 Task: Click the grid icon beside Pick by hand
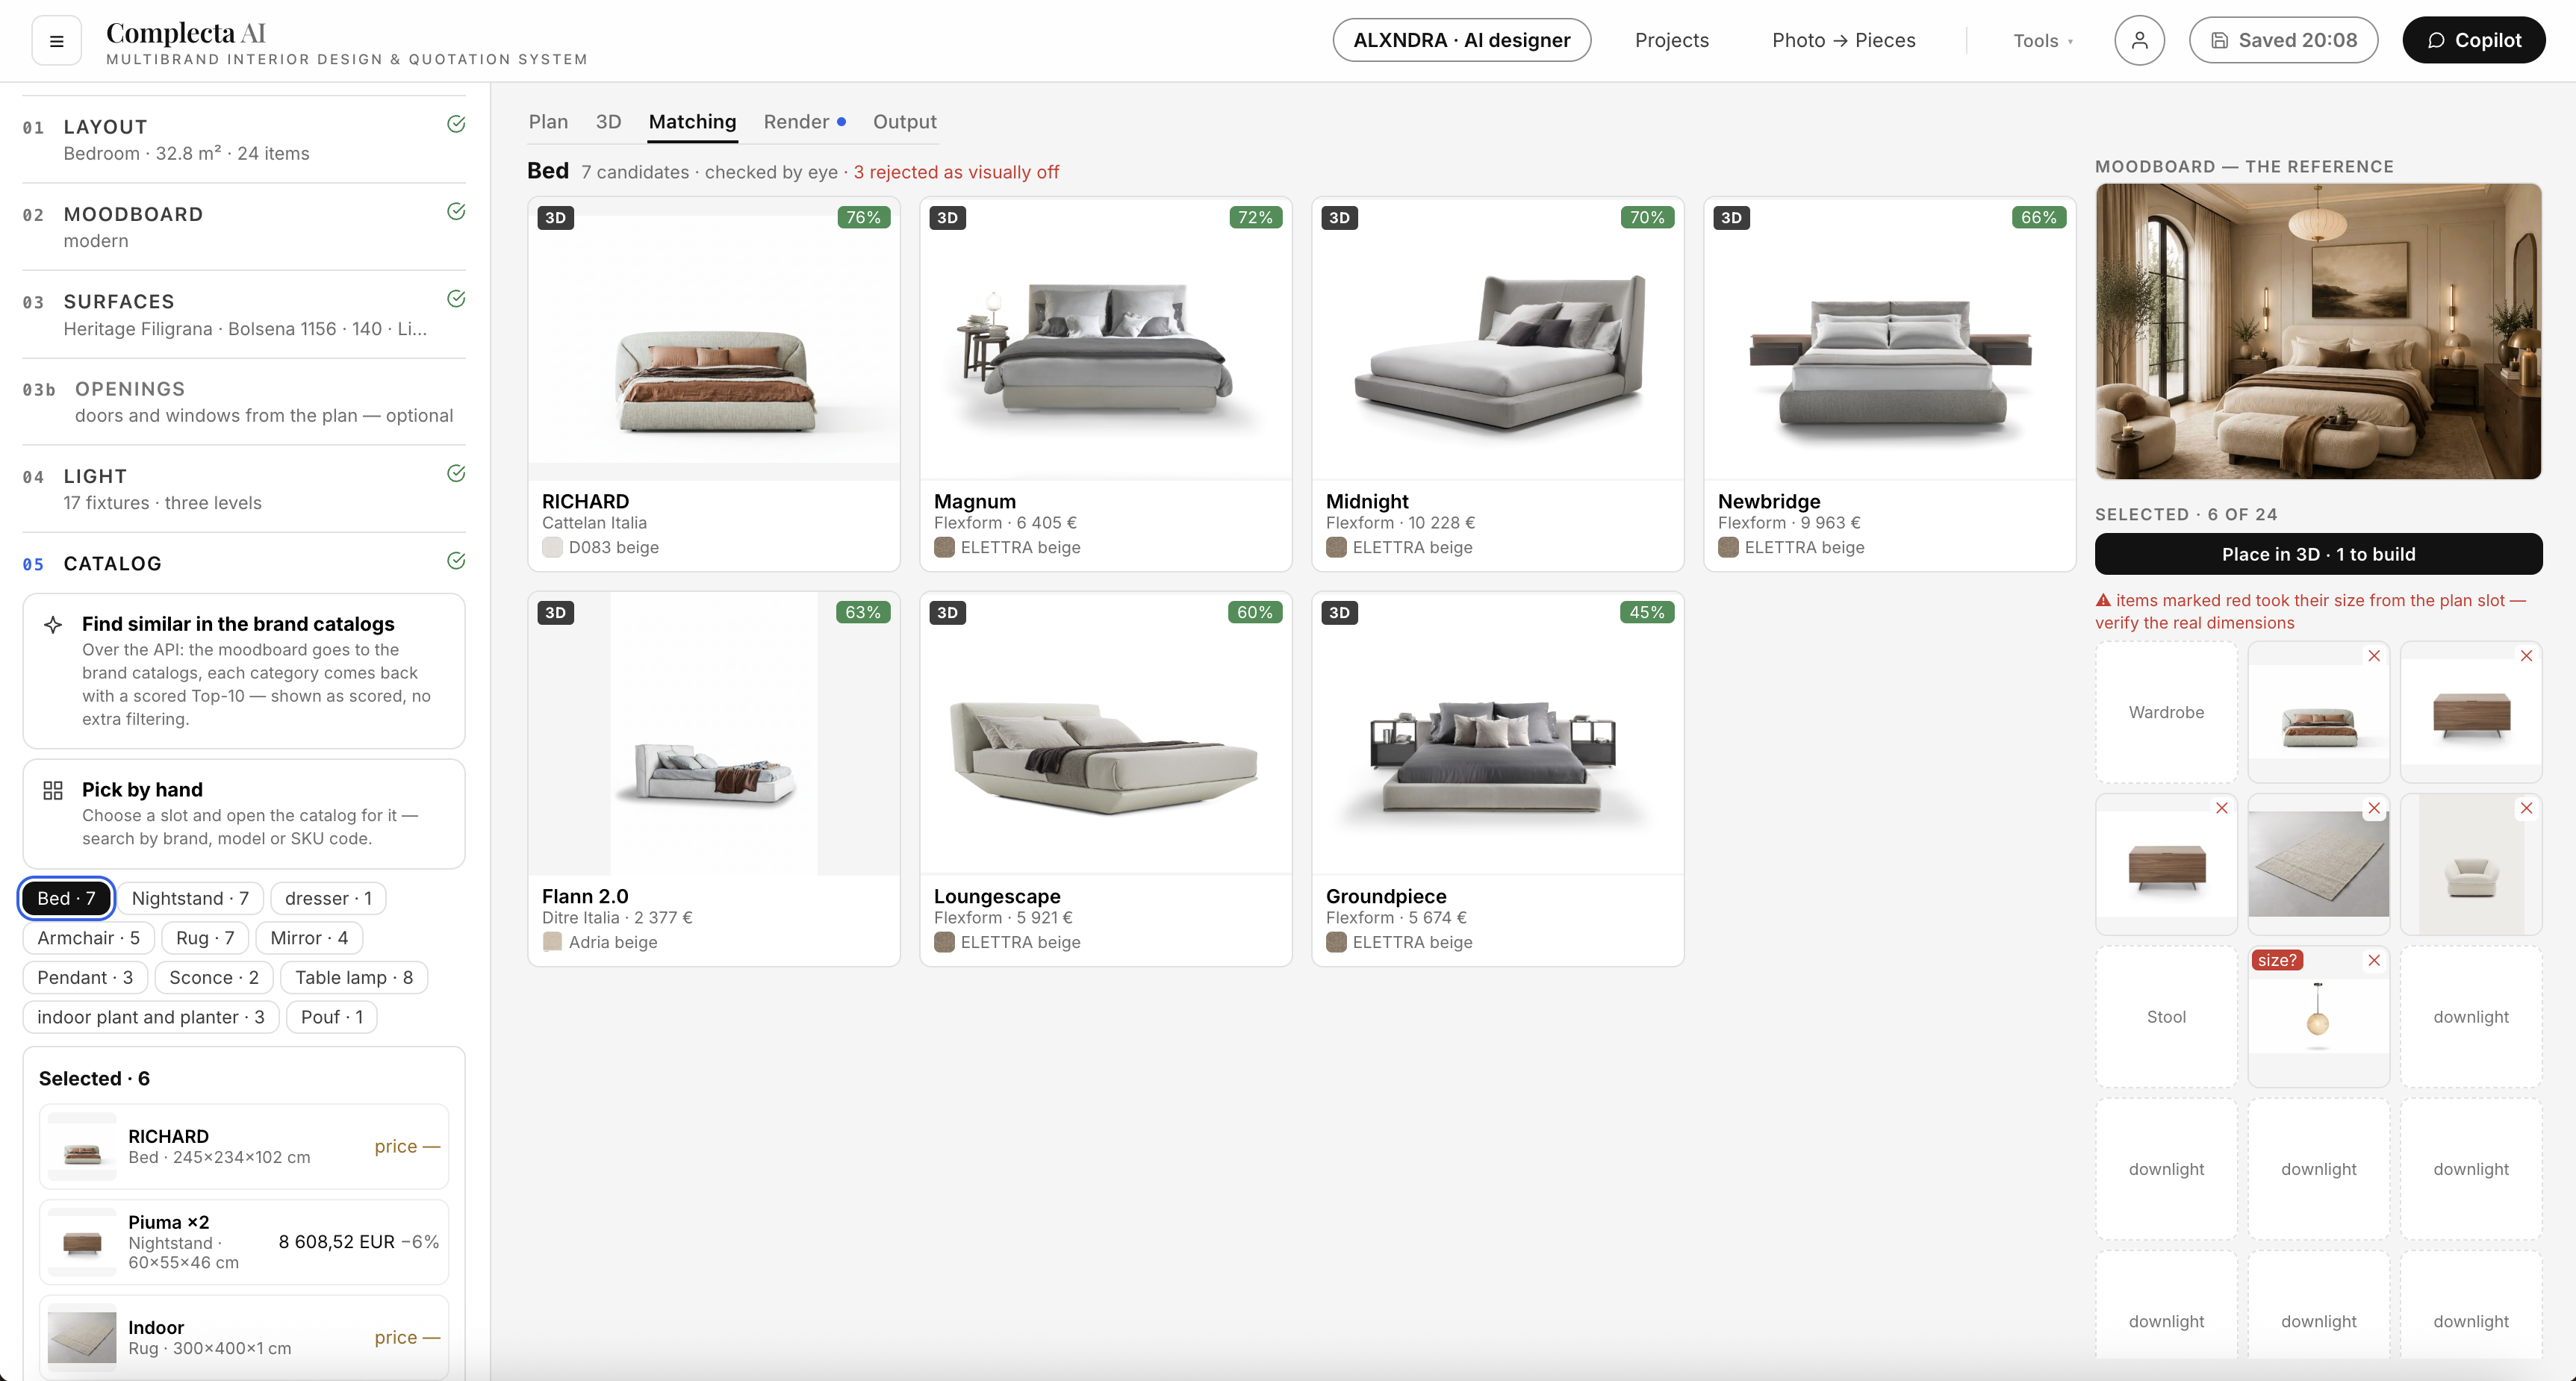point(53,790)
